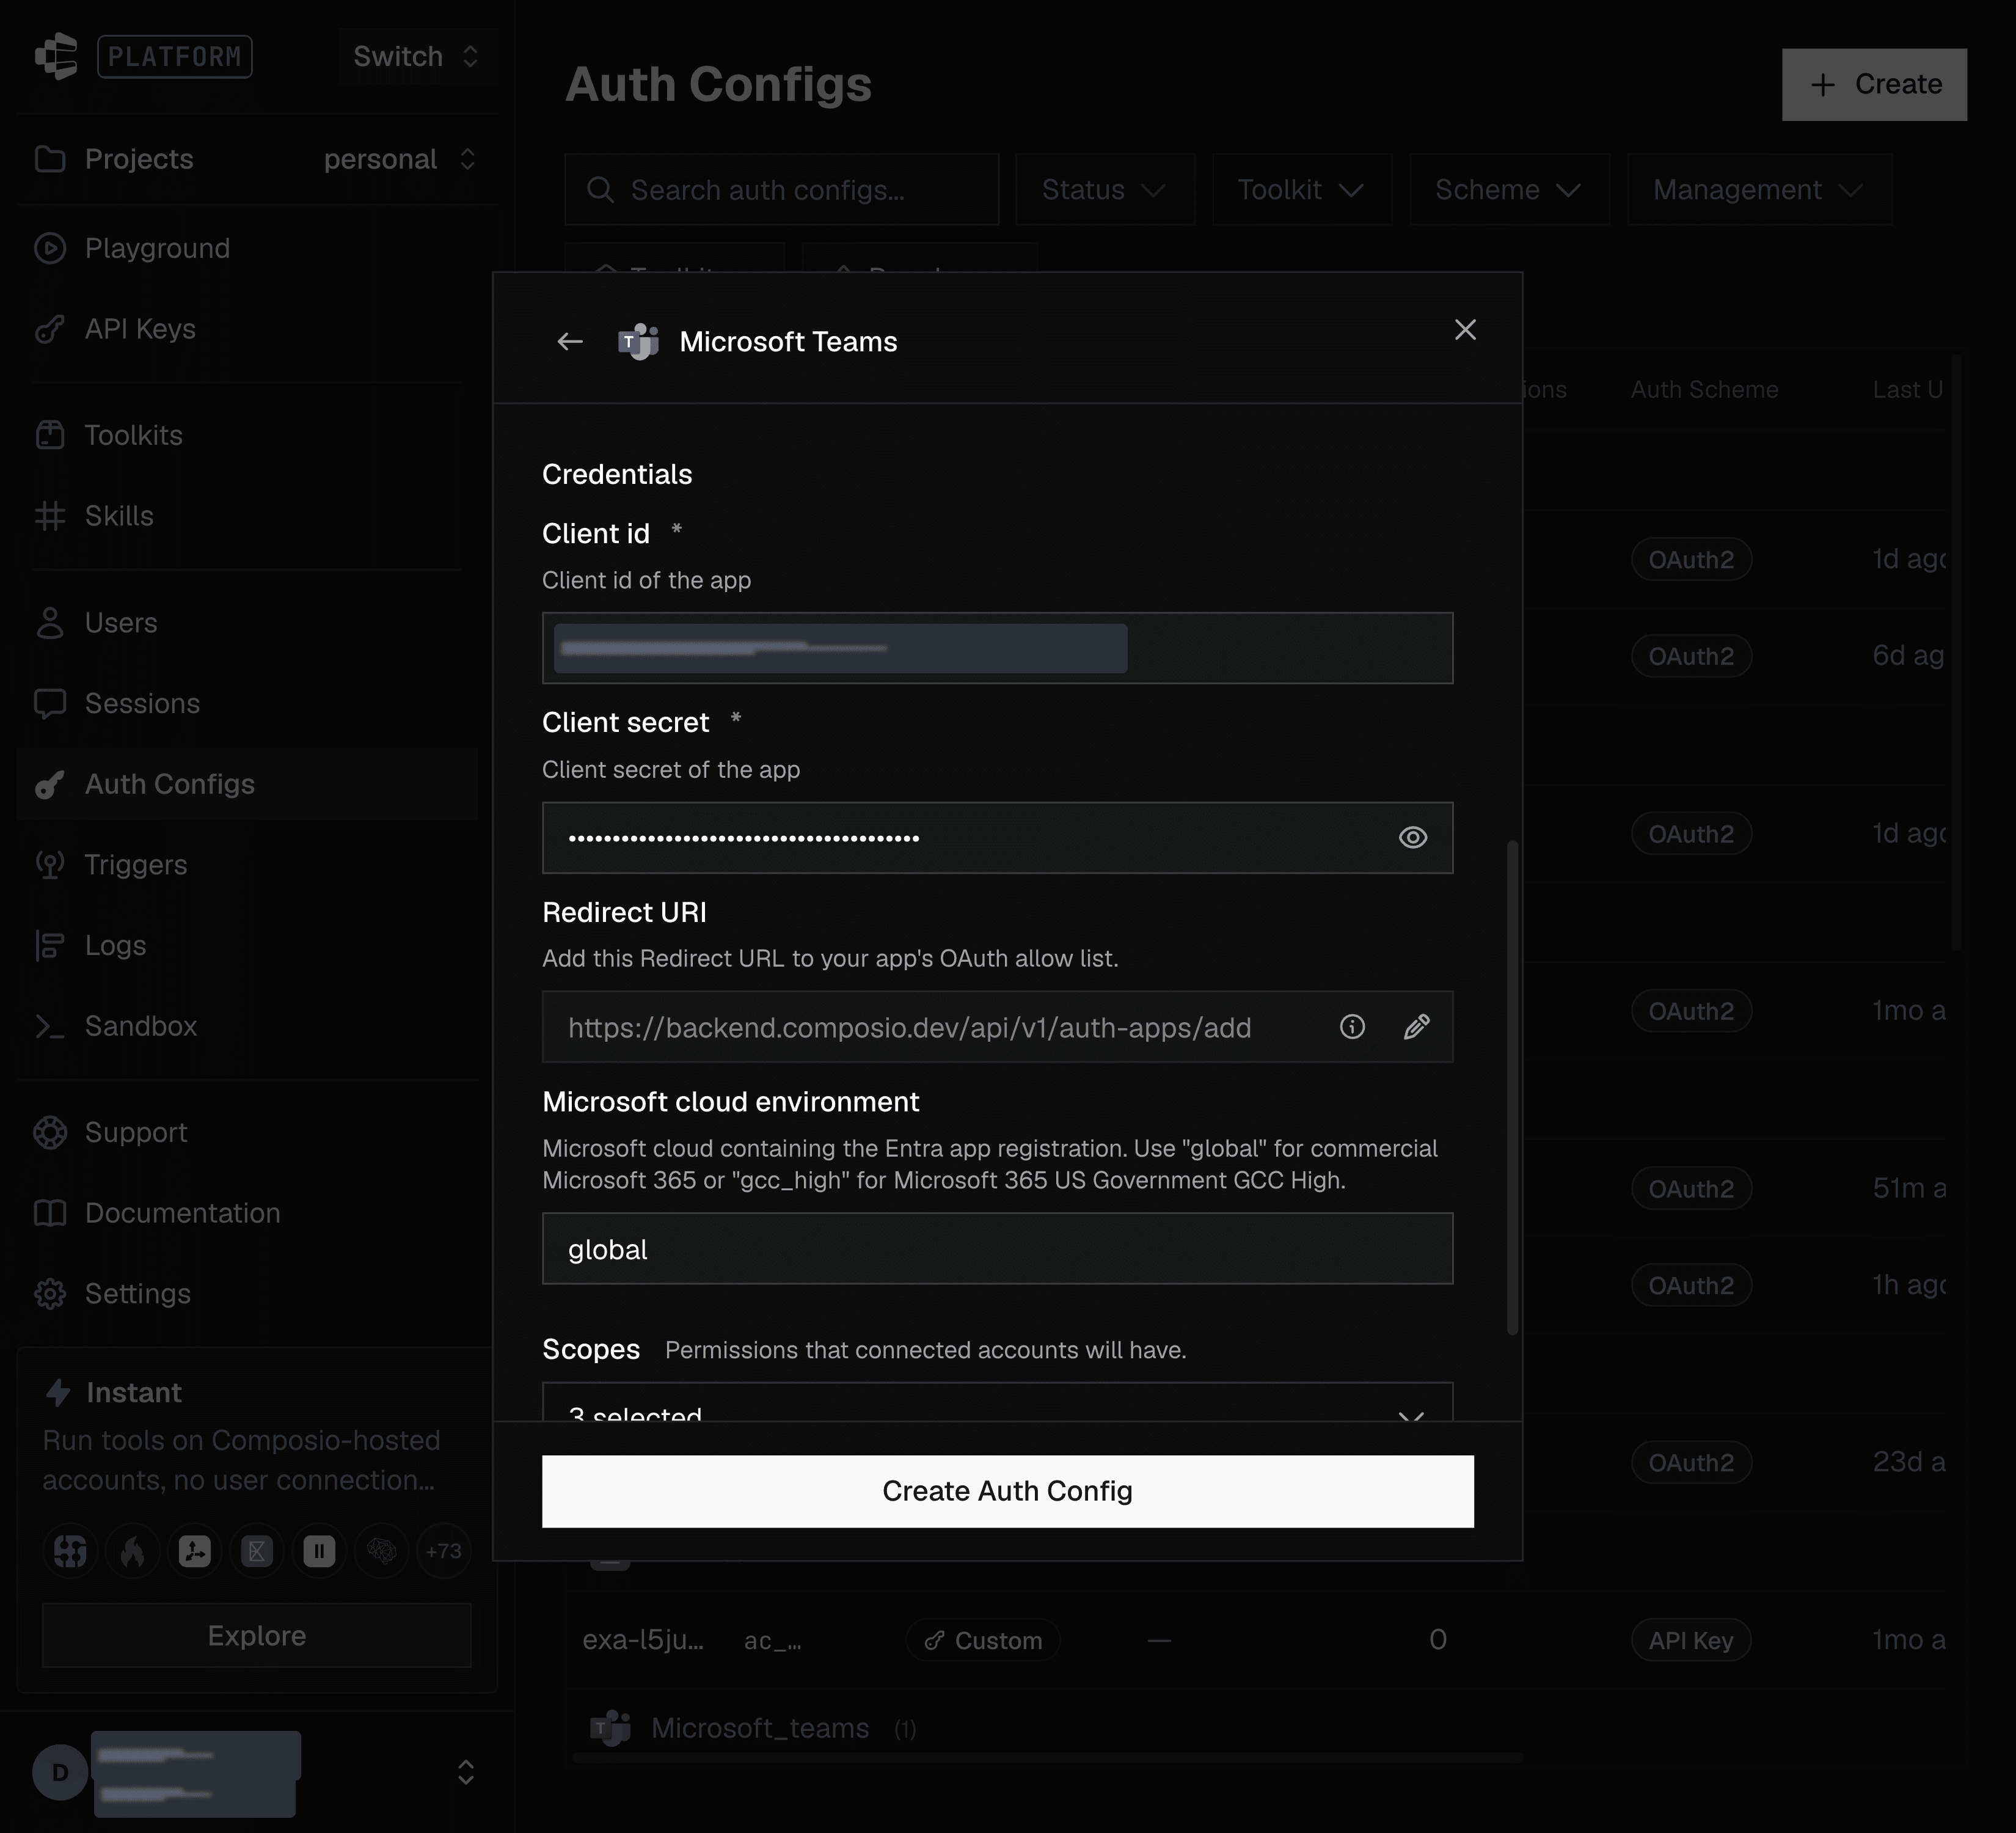The image size is (2016, 1833).
Task: Click the Search auth configs field
Action: coord(782,190)
